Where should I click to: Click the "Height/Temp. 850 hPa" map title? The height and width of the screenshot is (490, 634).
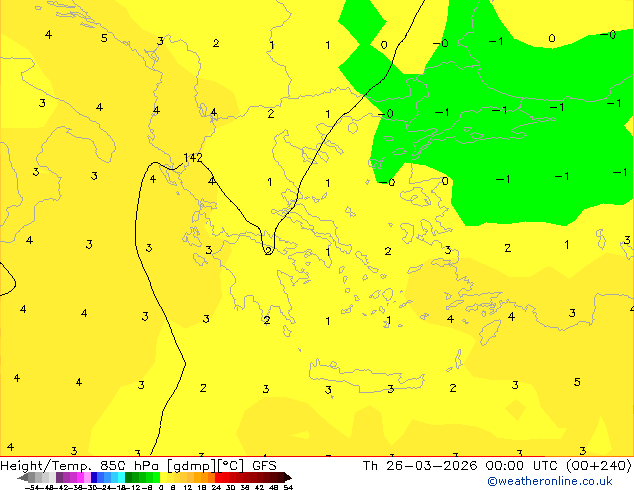point(80,466)
